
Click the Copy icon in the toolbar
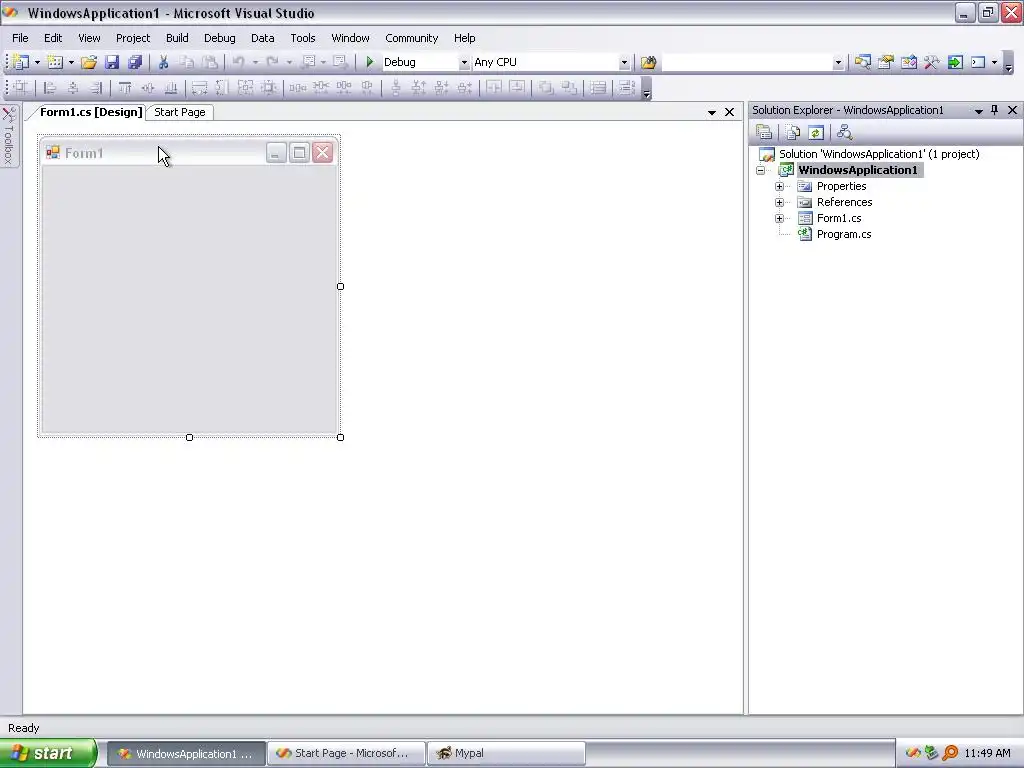pyautogui.click(x=187, y=62)
